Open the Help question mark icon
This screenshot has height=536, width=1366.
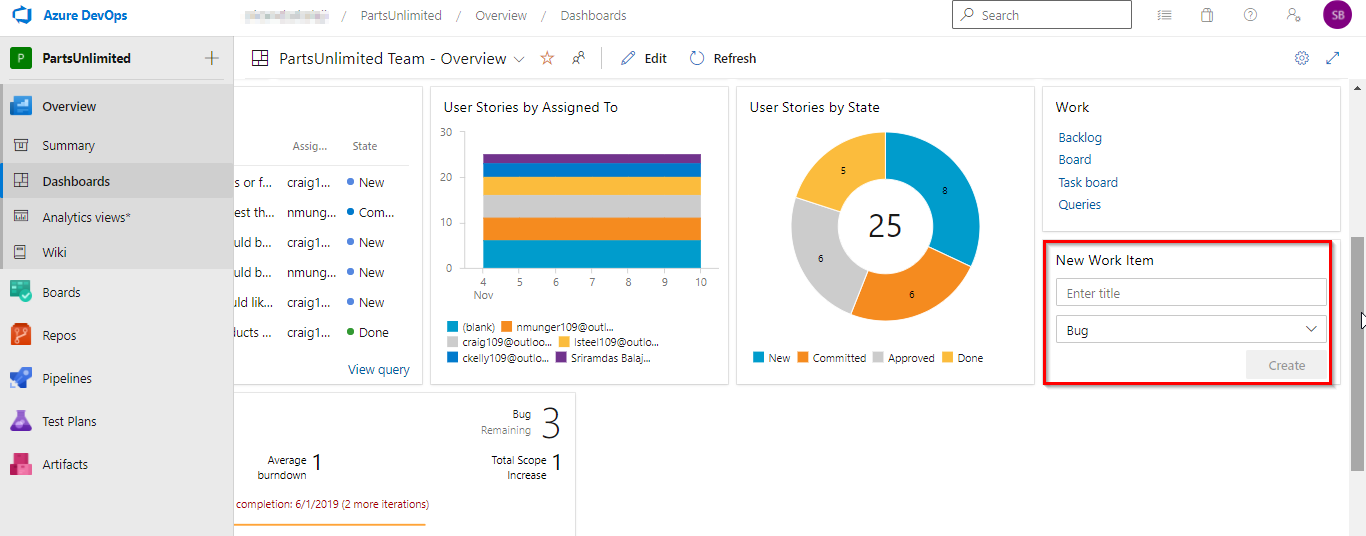click(1251, 15)
